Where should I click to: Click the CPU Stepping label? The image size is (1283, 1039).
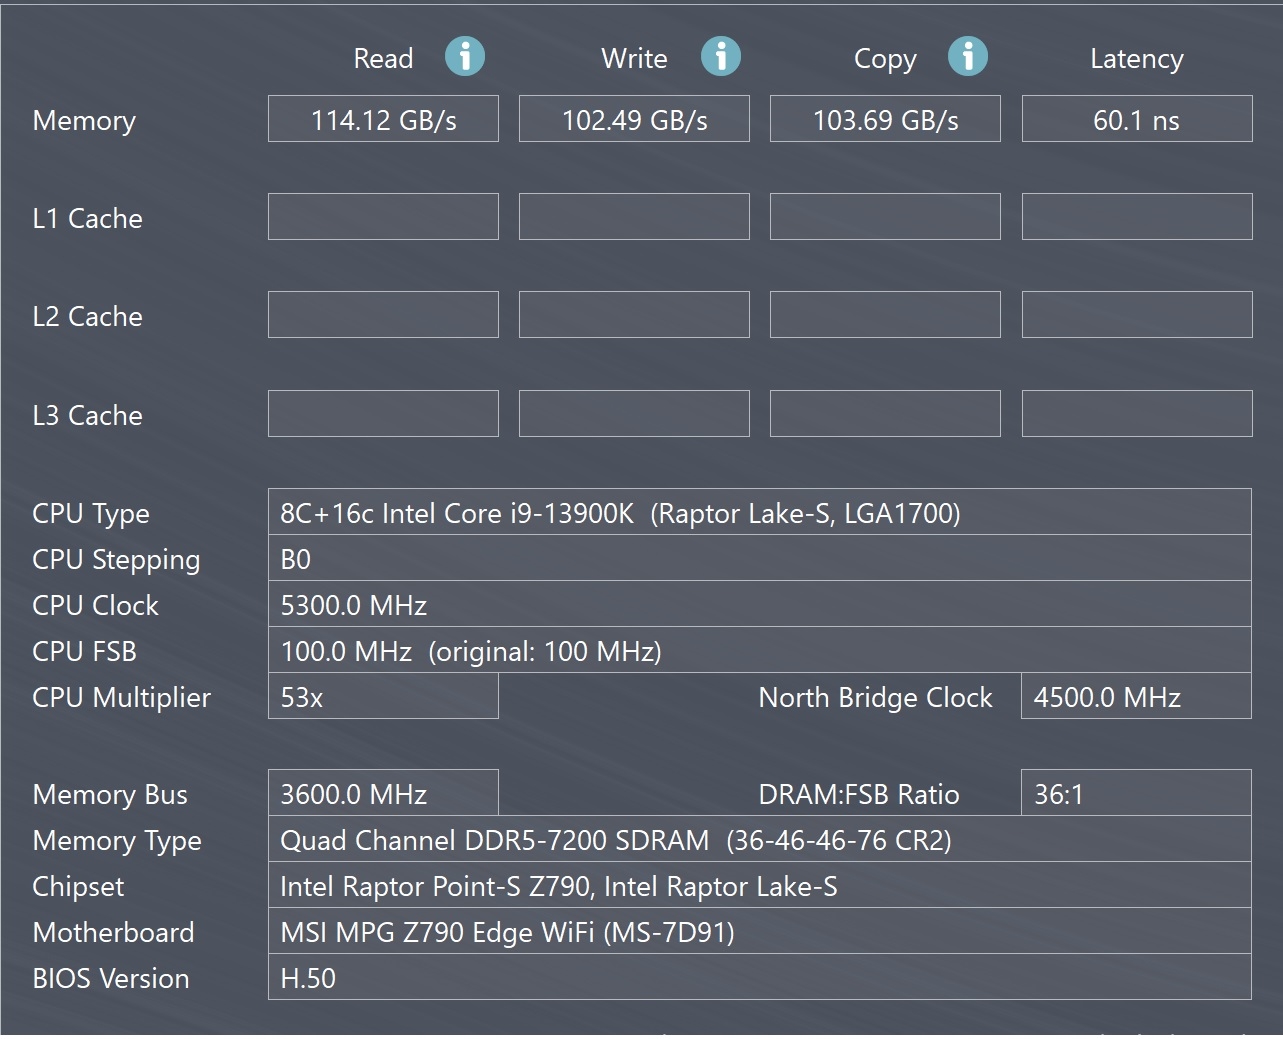[x=116, y=560]
